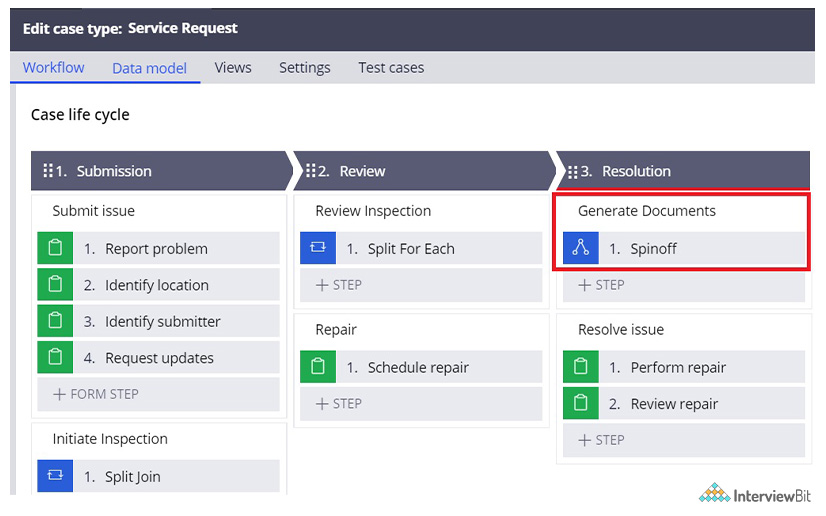Add a step under Resolve issue
The width and height of the screenshot is (826, 516).
(x=684, y=440)
